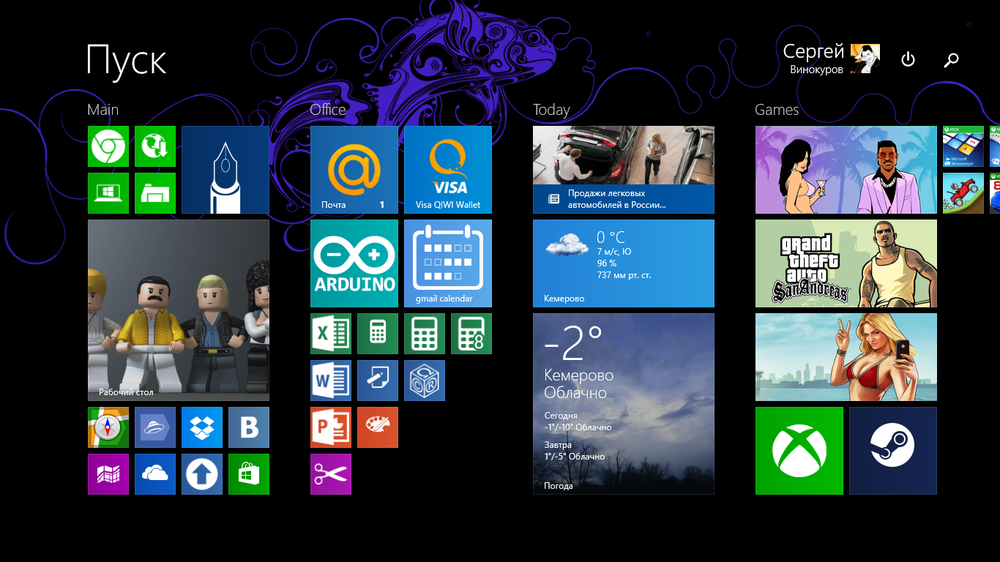This screenshot has width=1000, height=562.
Task: Open the green laptop with Windows logo tile
Action: pos(108,193)
